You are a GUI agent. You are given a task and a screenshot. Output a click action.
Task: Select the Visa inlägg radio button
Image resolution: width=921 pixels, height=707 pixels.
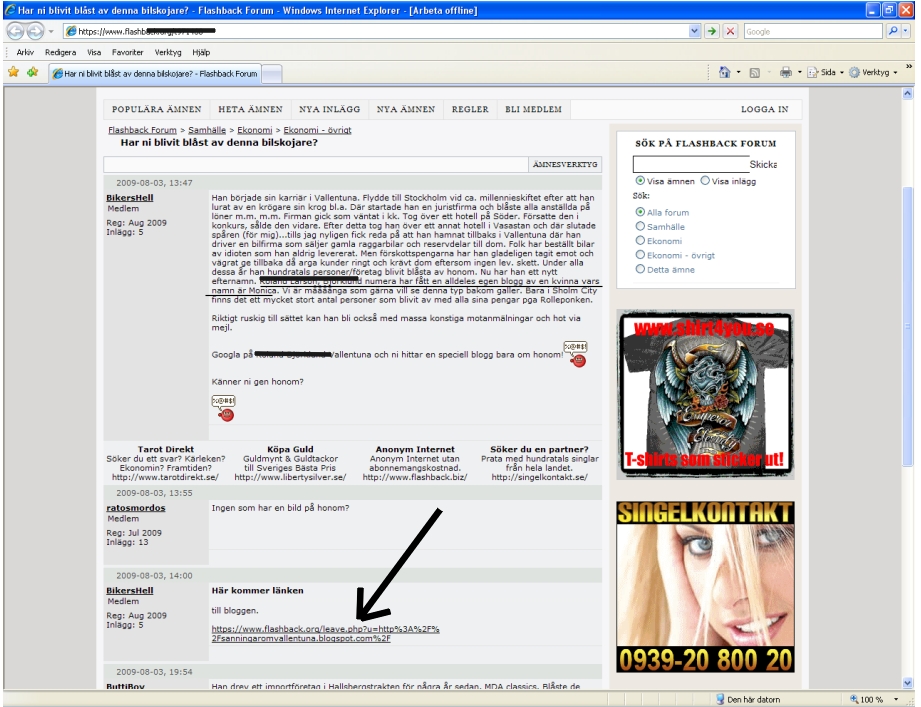pos(705,181)
